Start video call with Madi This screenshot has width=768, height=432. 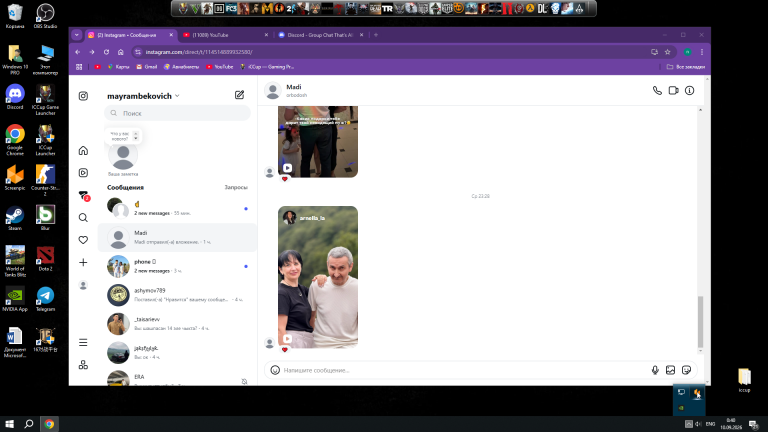tap(673, 91)
